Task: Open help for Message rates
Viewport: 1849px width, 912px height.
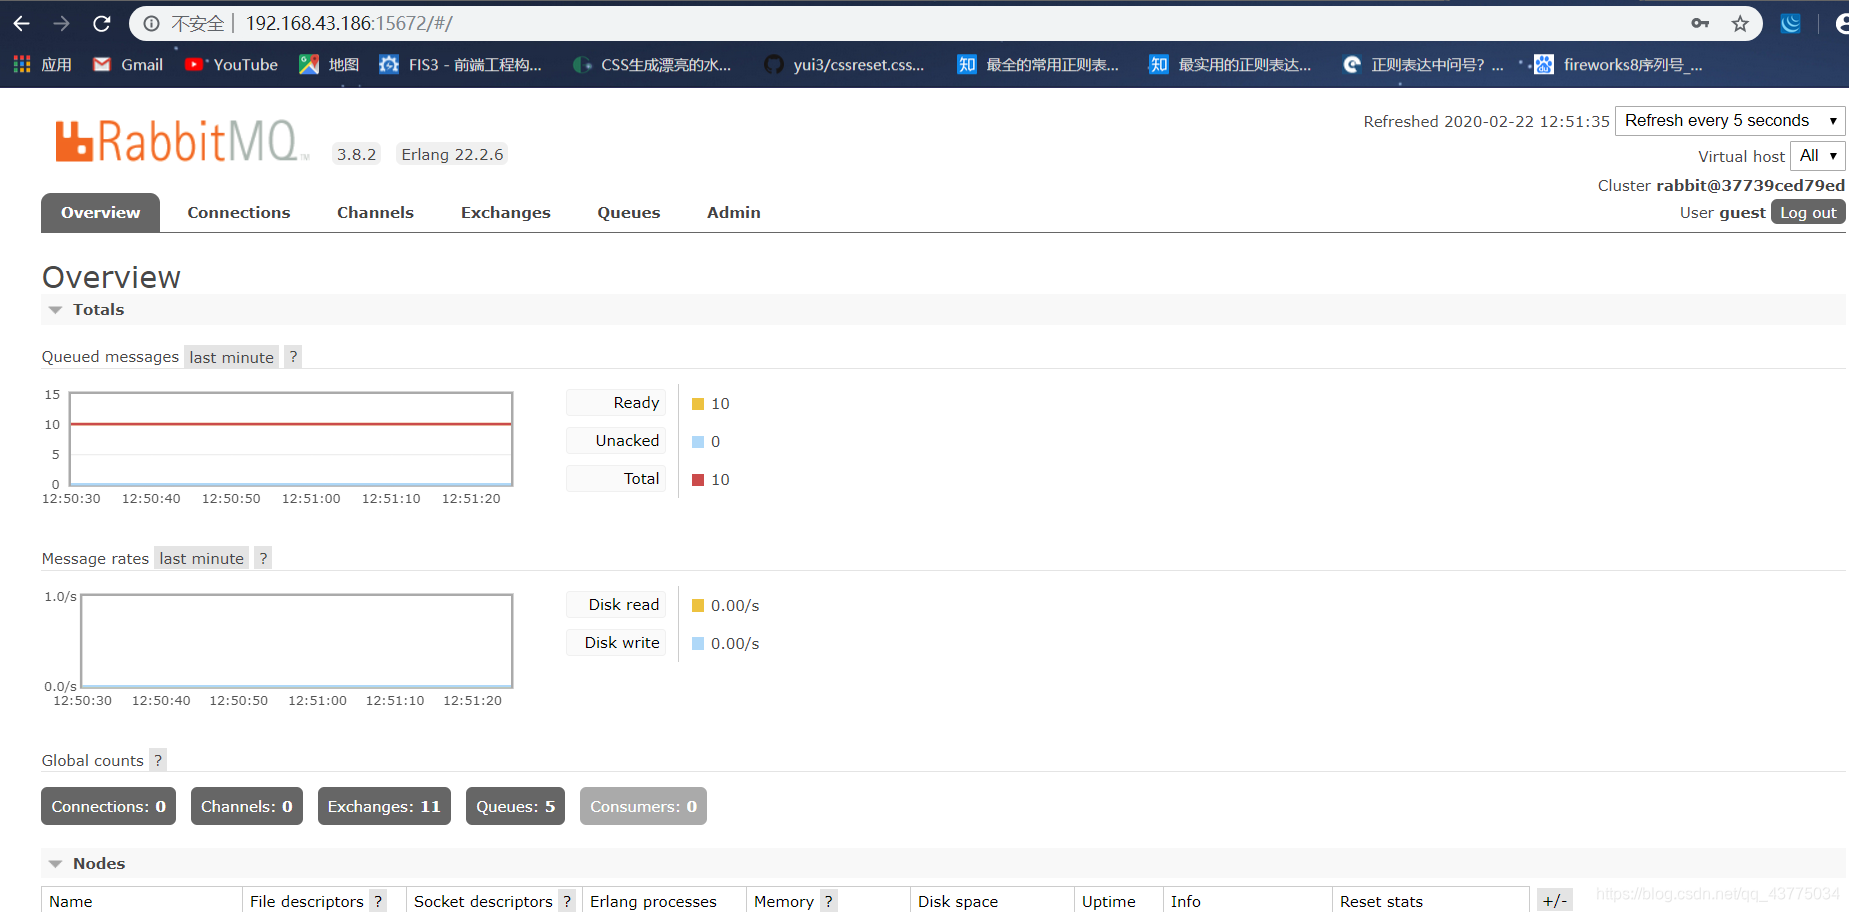Action: coord(263,558)
